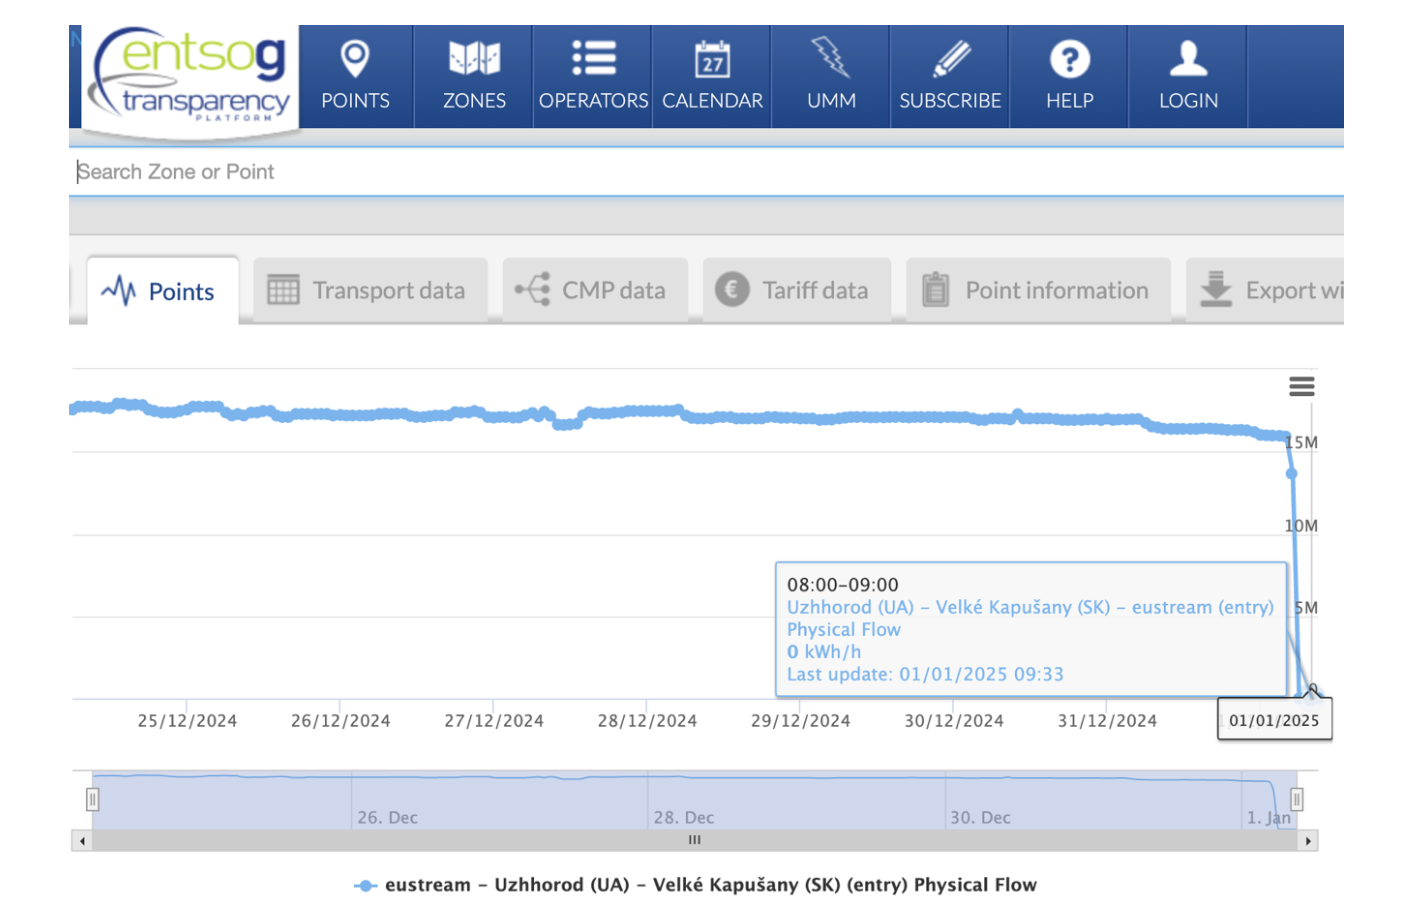Click the LOGIN navigation label
This screenshot has width=1420, height=904.
tap(1188, 101)
